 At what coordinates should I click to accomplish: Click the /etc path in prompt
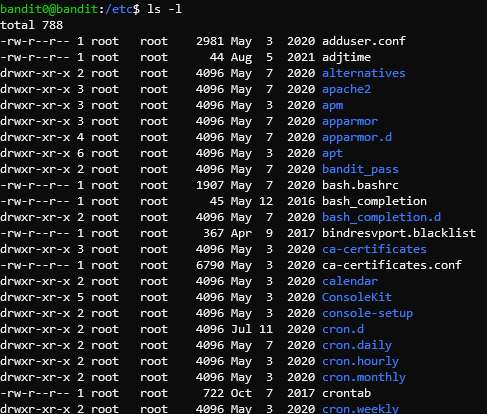pyautogui.click(x=119, y=9)
